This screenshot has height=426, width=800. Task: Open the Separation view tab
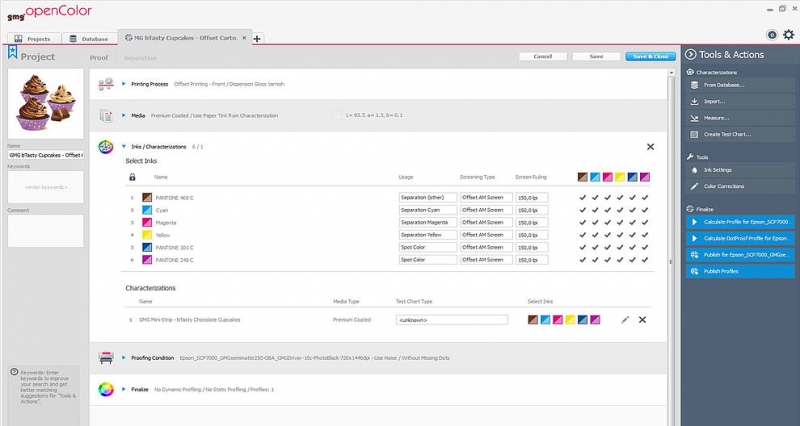[140, 58]
